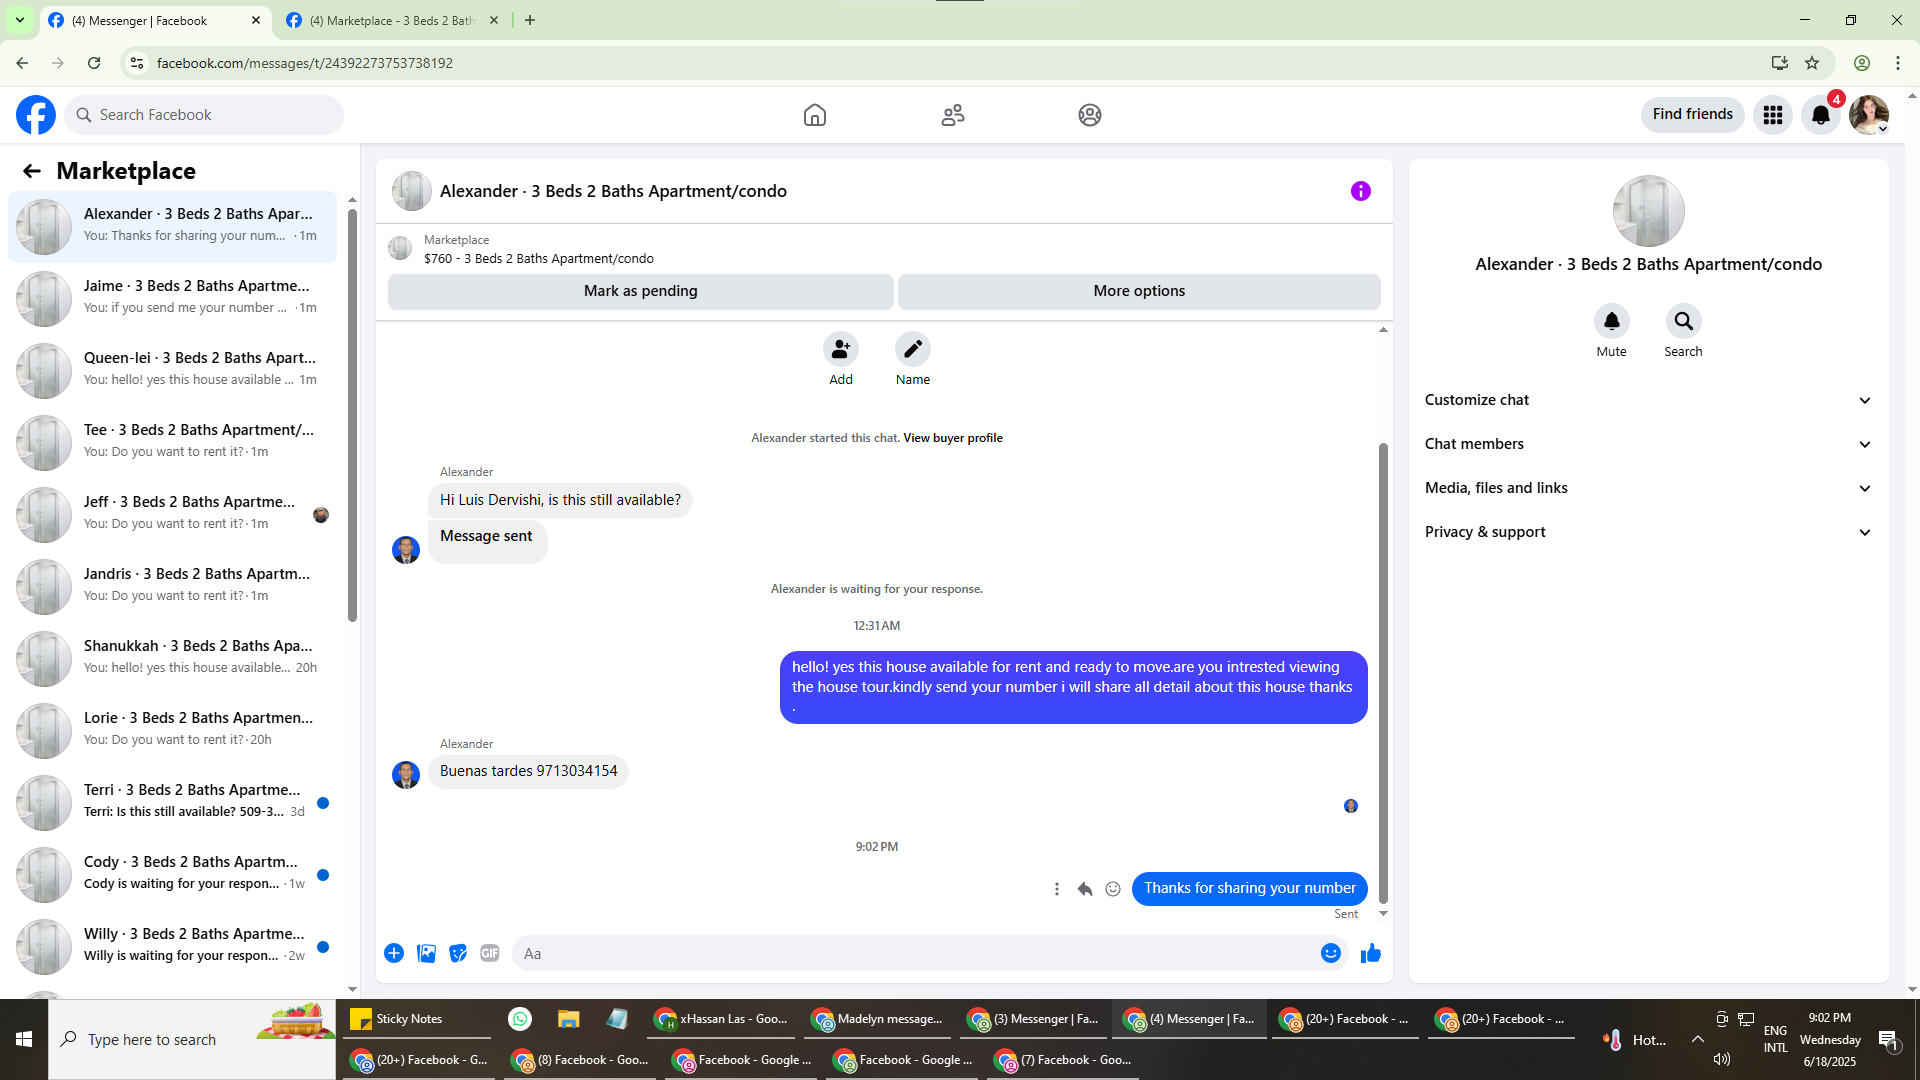Open the browser tab search dropdown
The image size is (1920, 1080).
19,20
